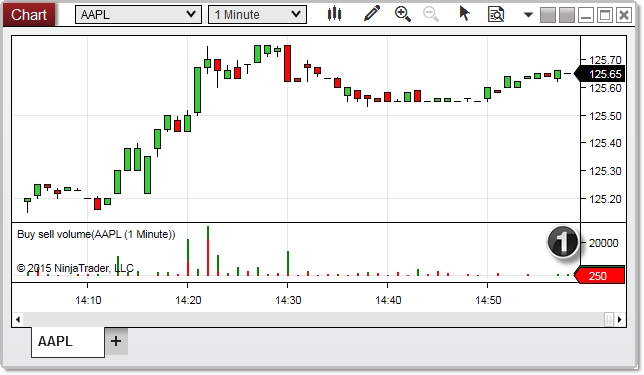
Task: Expand the toolbar overflow arrow
Action: point(528,15)
